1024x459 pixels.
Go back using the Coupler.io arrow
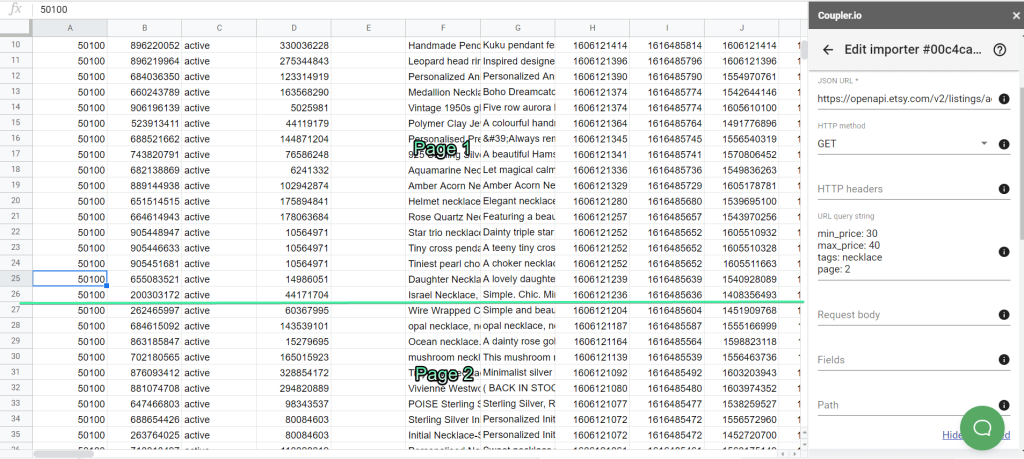pyautogui.click(x=828, y=50)
